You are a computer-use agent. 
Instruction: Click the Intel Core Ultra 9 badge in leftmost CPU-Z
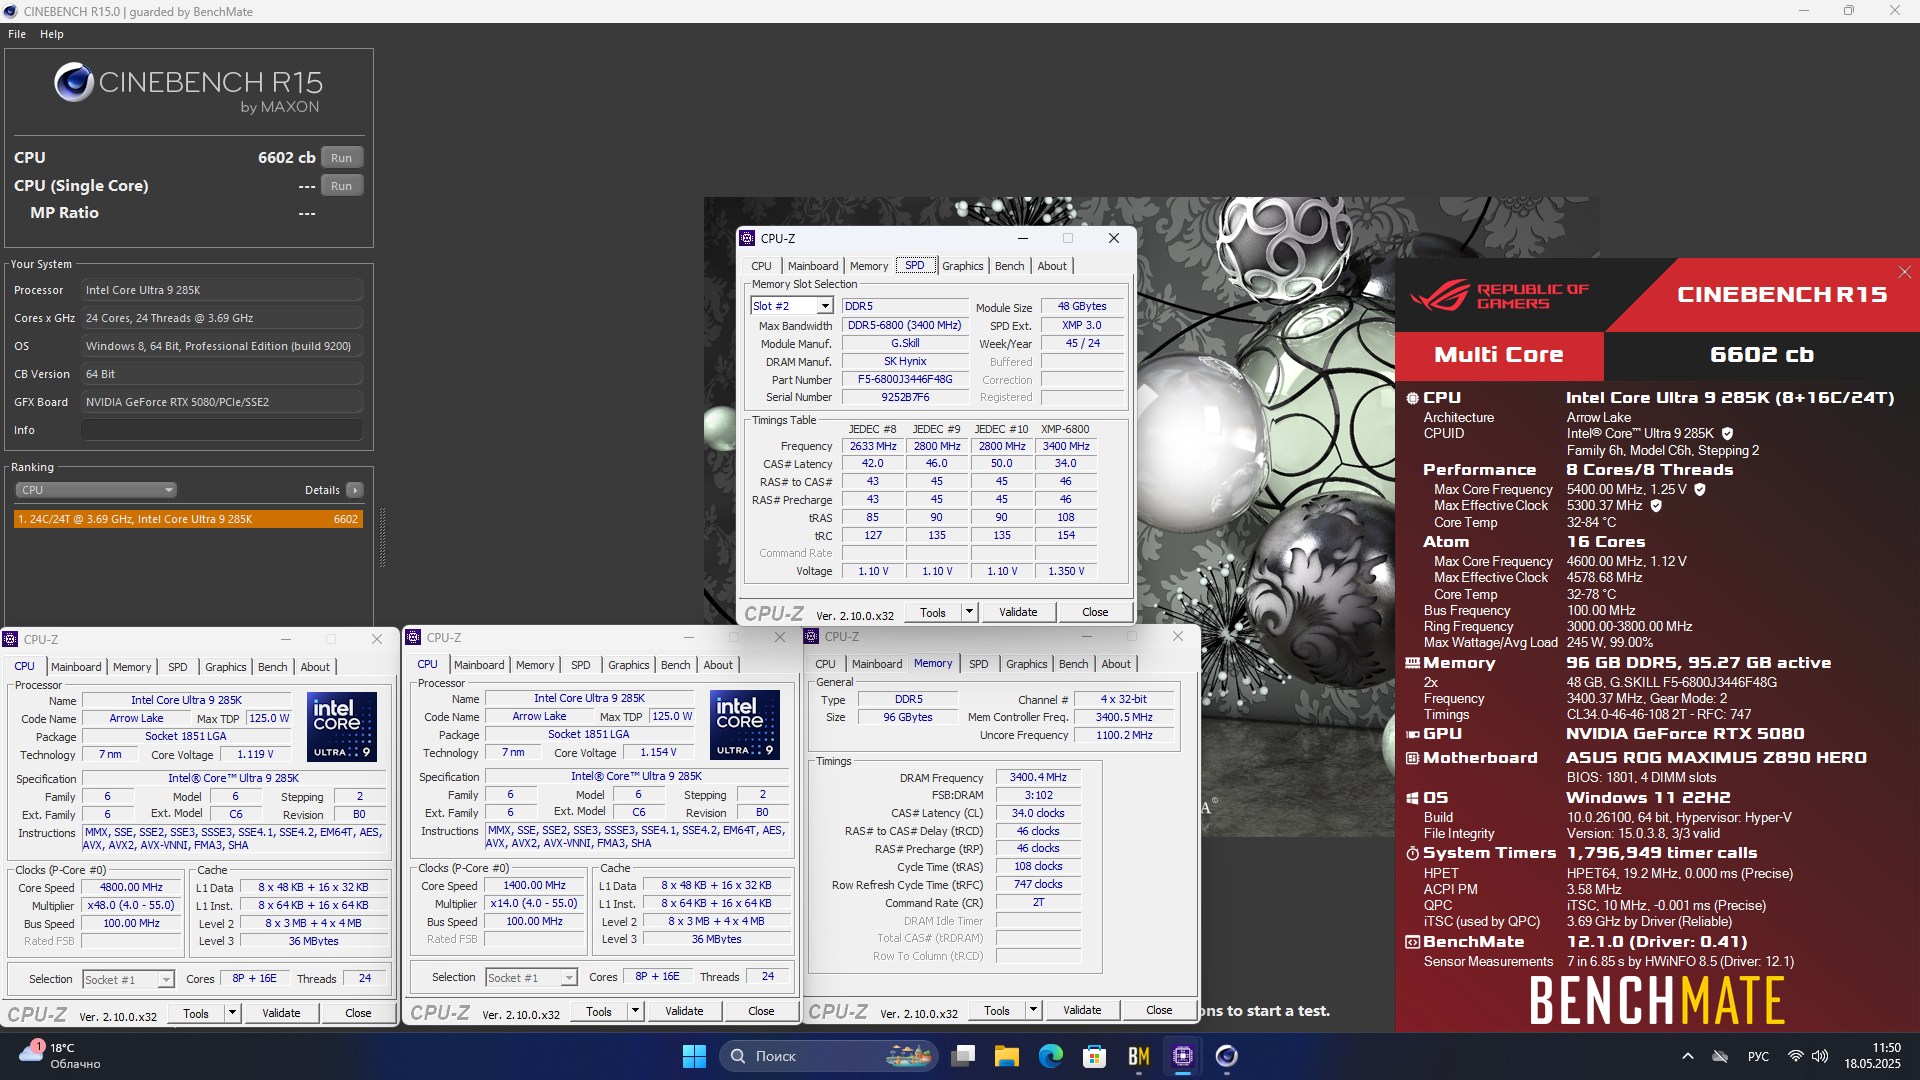click(x=342, y=727)
